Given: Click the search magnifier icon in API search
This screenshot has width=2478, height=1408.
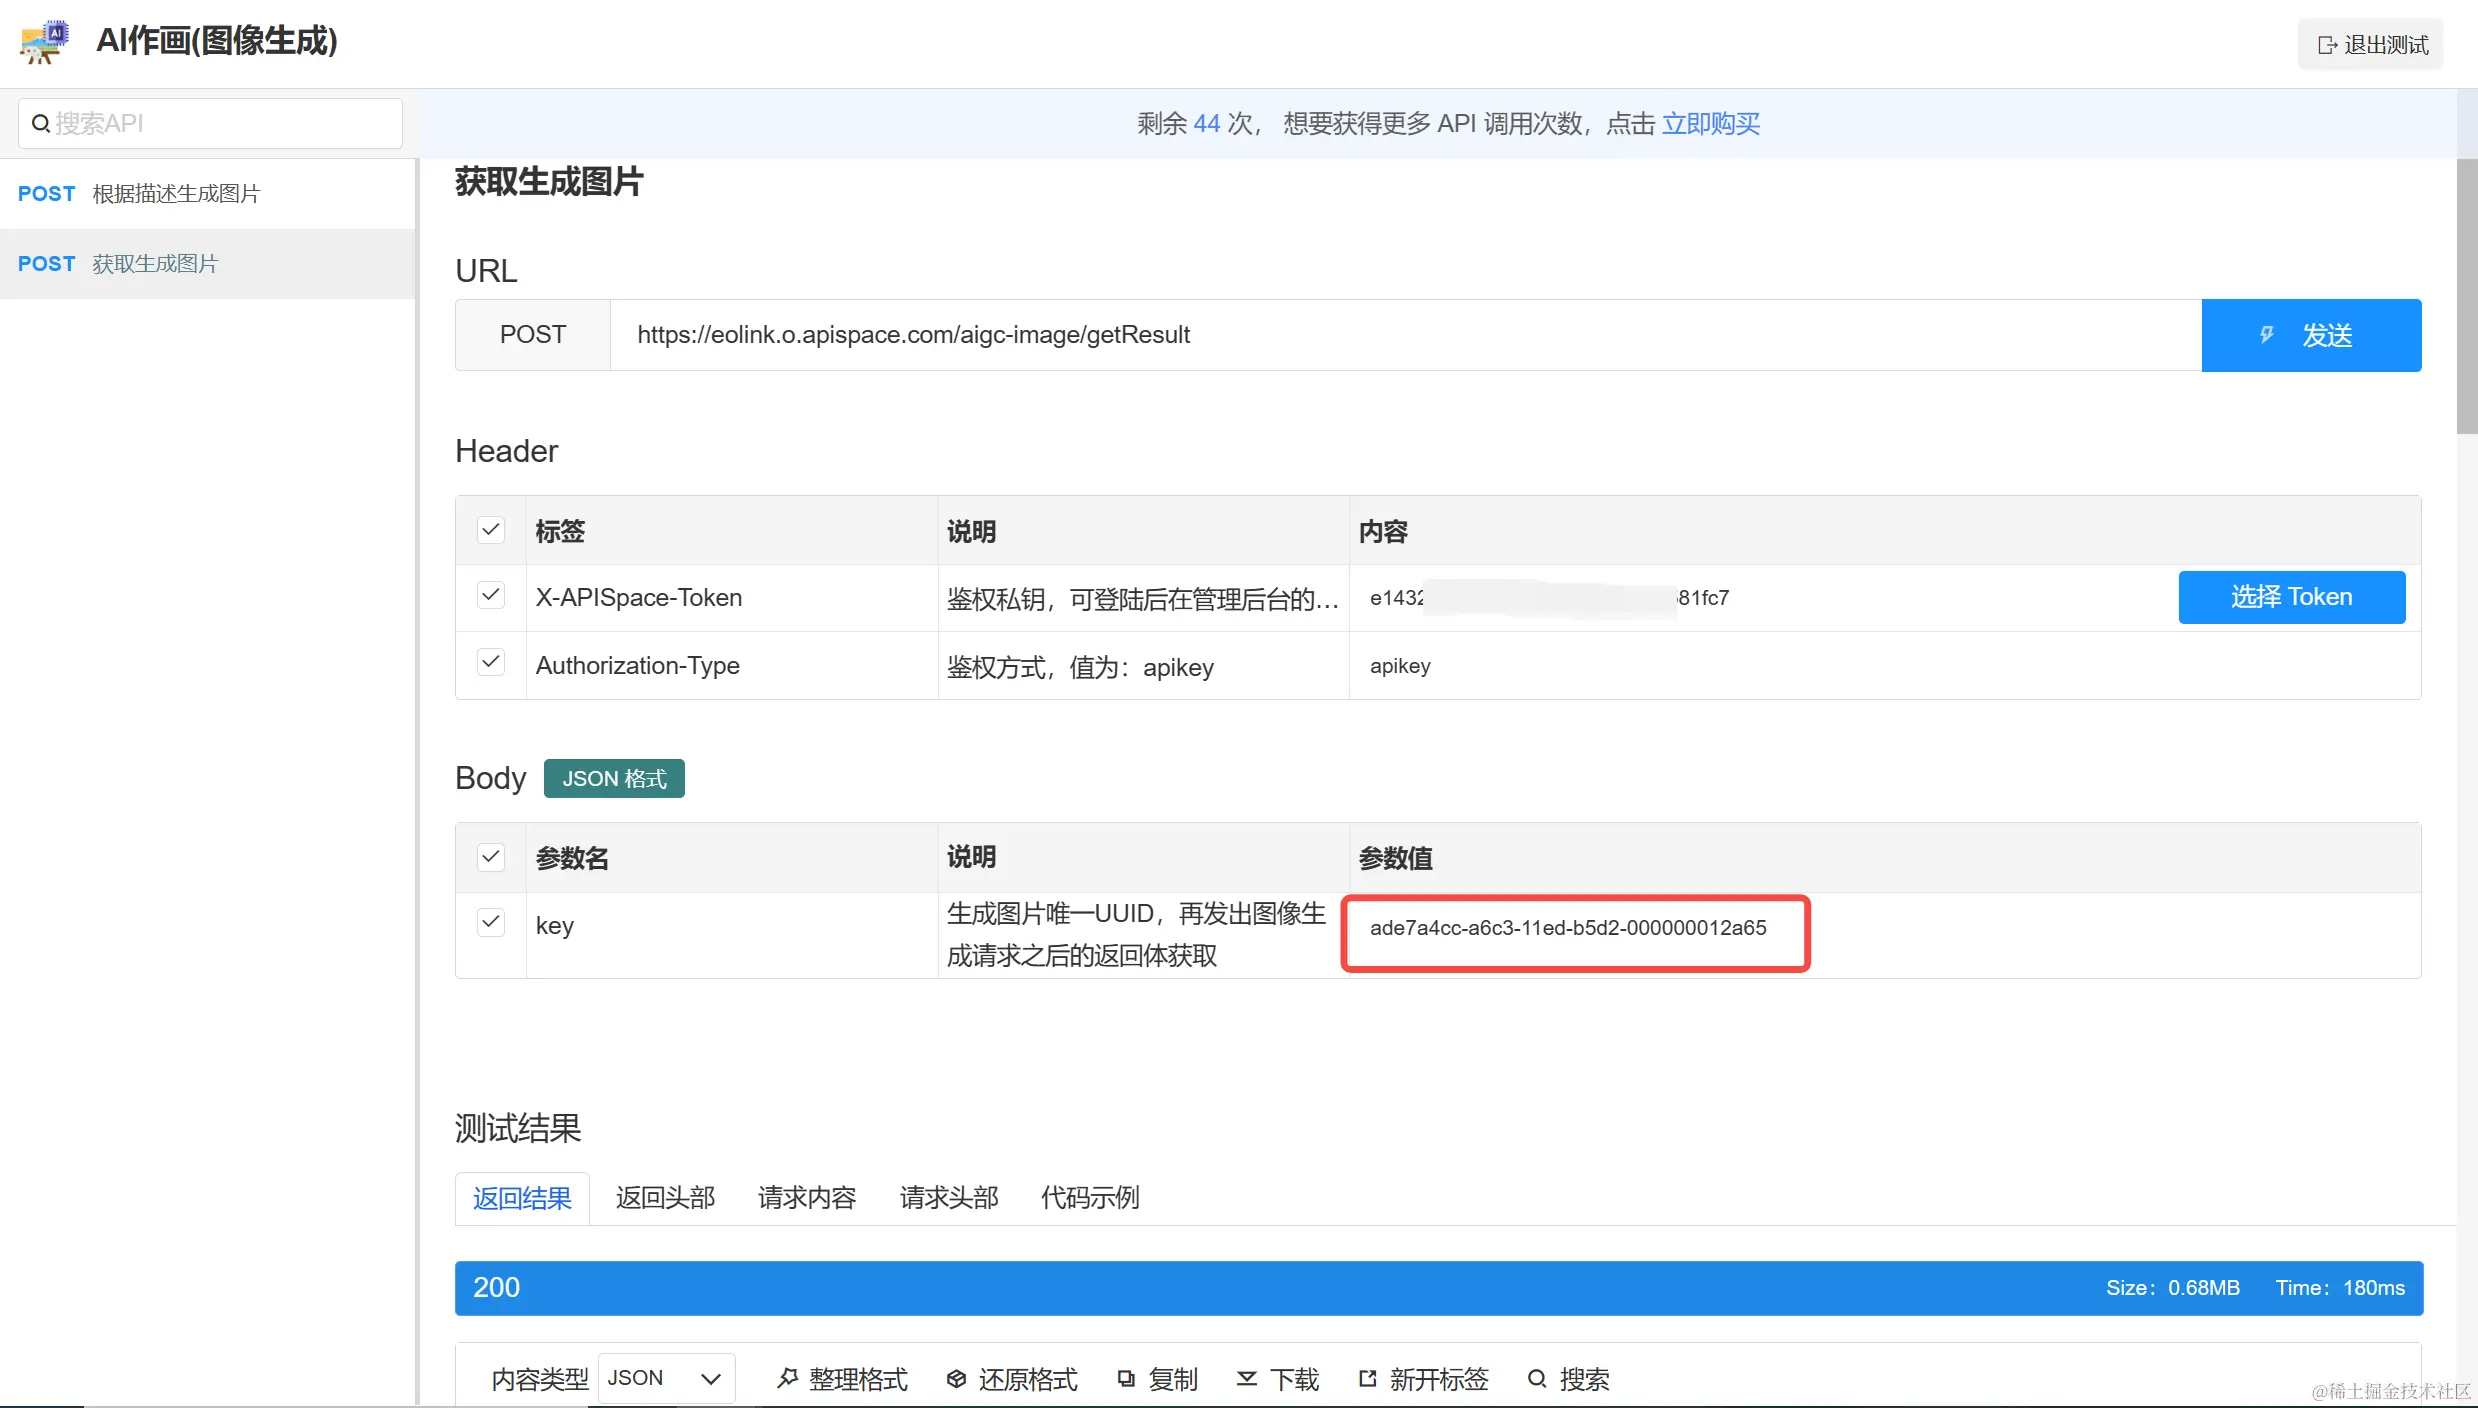Looking at the screenshot, I should [x=41, y=124].
